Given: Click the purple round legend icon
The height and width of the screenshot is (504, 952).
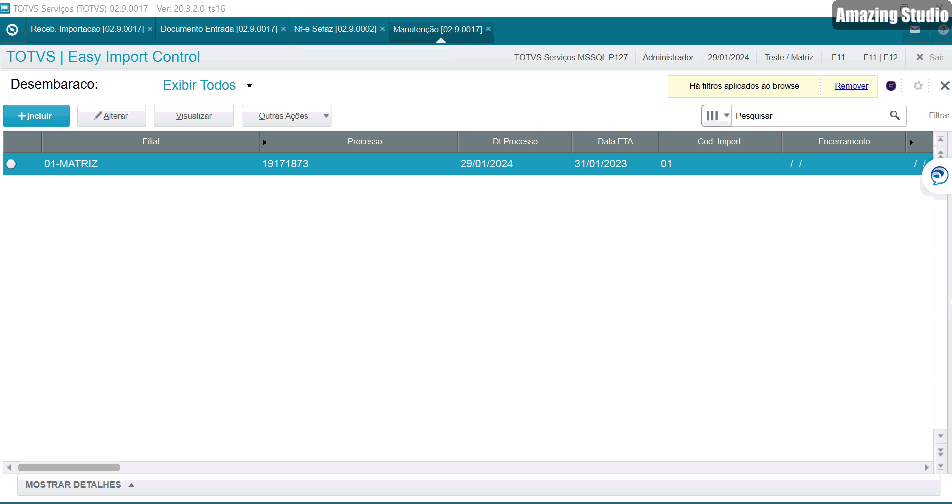Looking at the screenshot, I should click(x=891, y=86).
